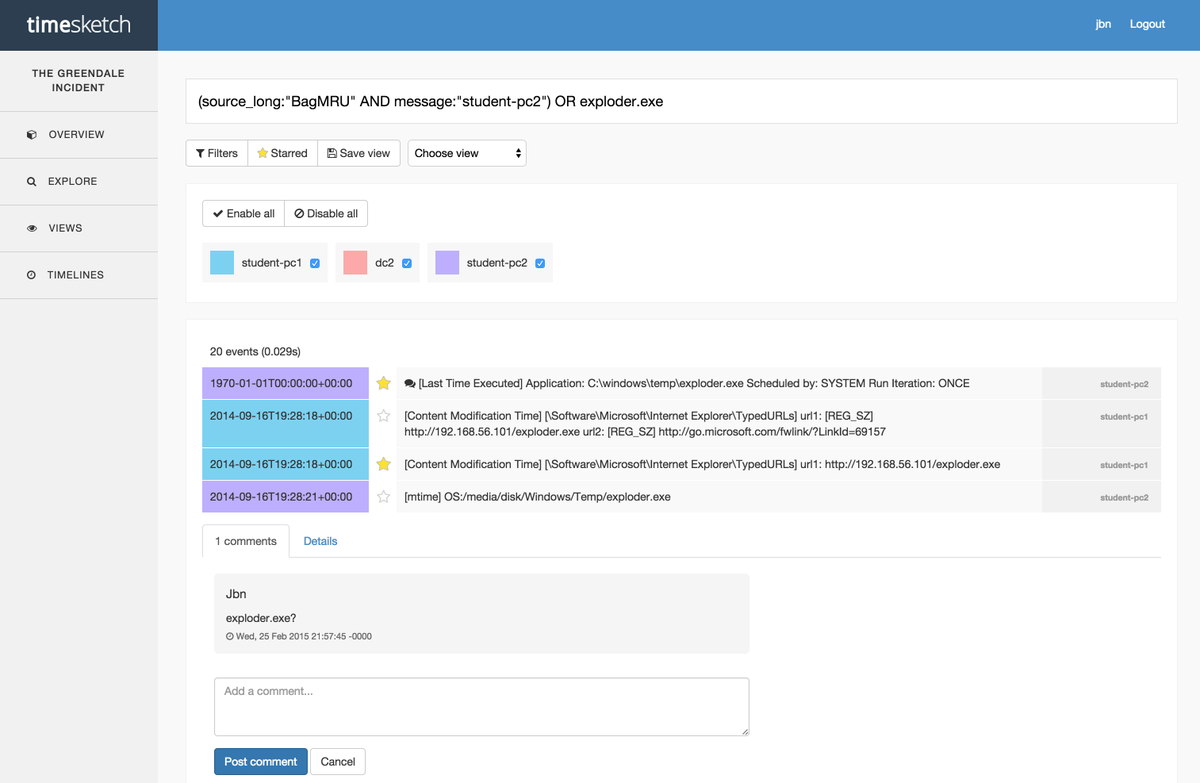Disable the student-pc2 timeline checkbox
Viewport: 1200px width, 783px height.
540,263
